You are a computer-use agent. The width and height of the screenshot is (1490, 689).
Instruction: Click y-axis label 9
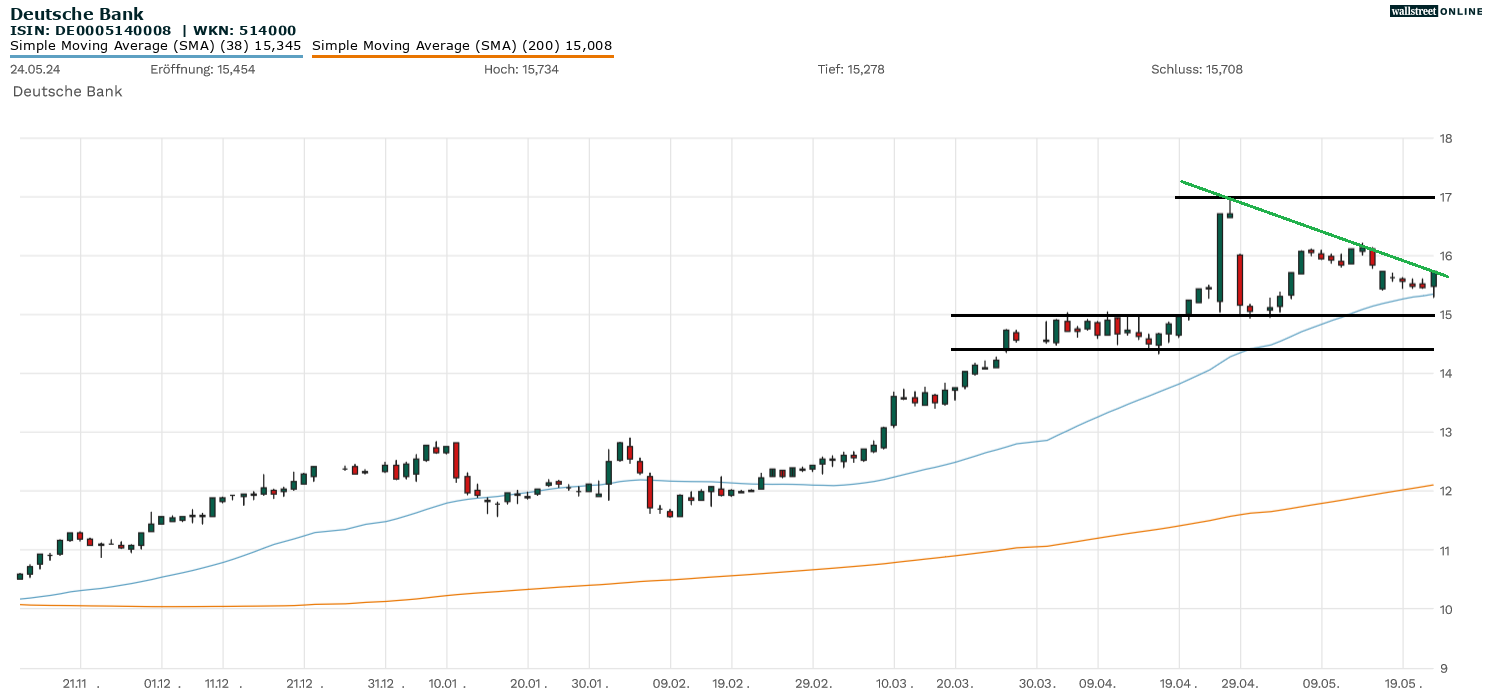pyautogui.click(x=1445, y=668)
